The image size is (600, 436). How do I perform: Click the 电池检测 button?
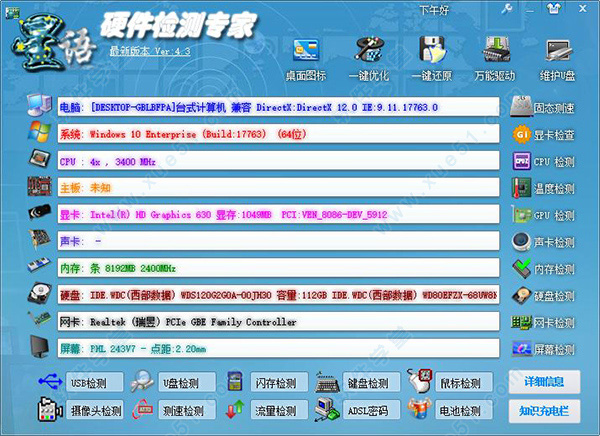[x=464, y=410]
